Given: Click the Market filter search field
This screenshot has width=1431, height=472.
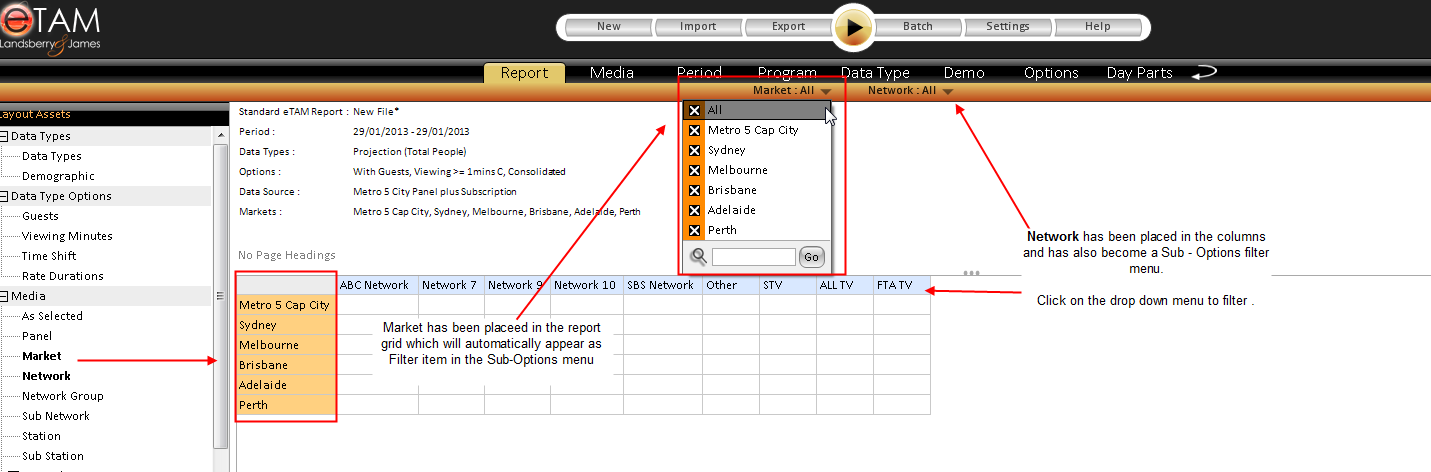Looking at the screenshot, I should point(754,257).
